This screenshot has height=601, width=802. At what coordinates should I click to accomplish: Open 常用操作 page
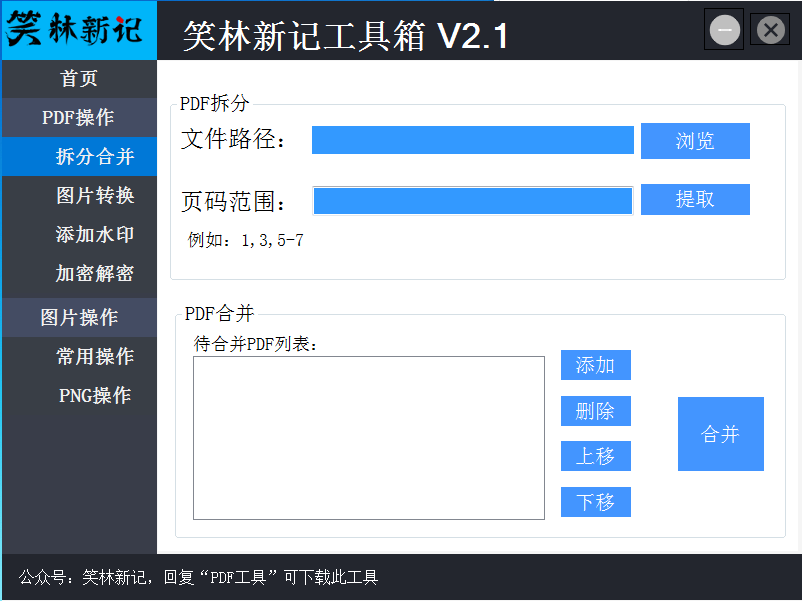[79, 357]
